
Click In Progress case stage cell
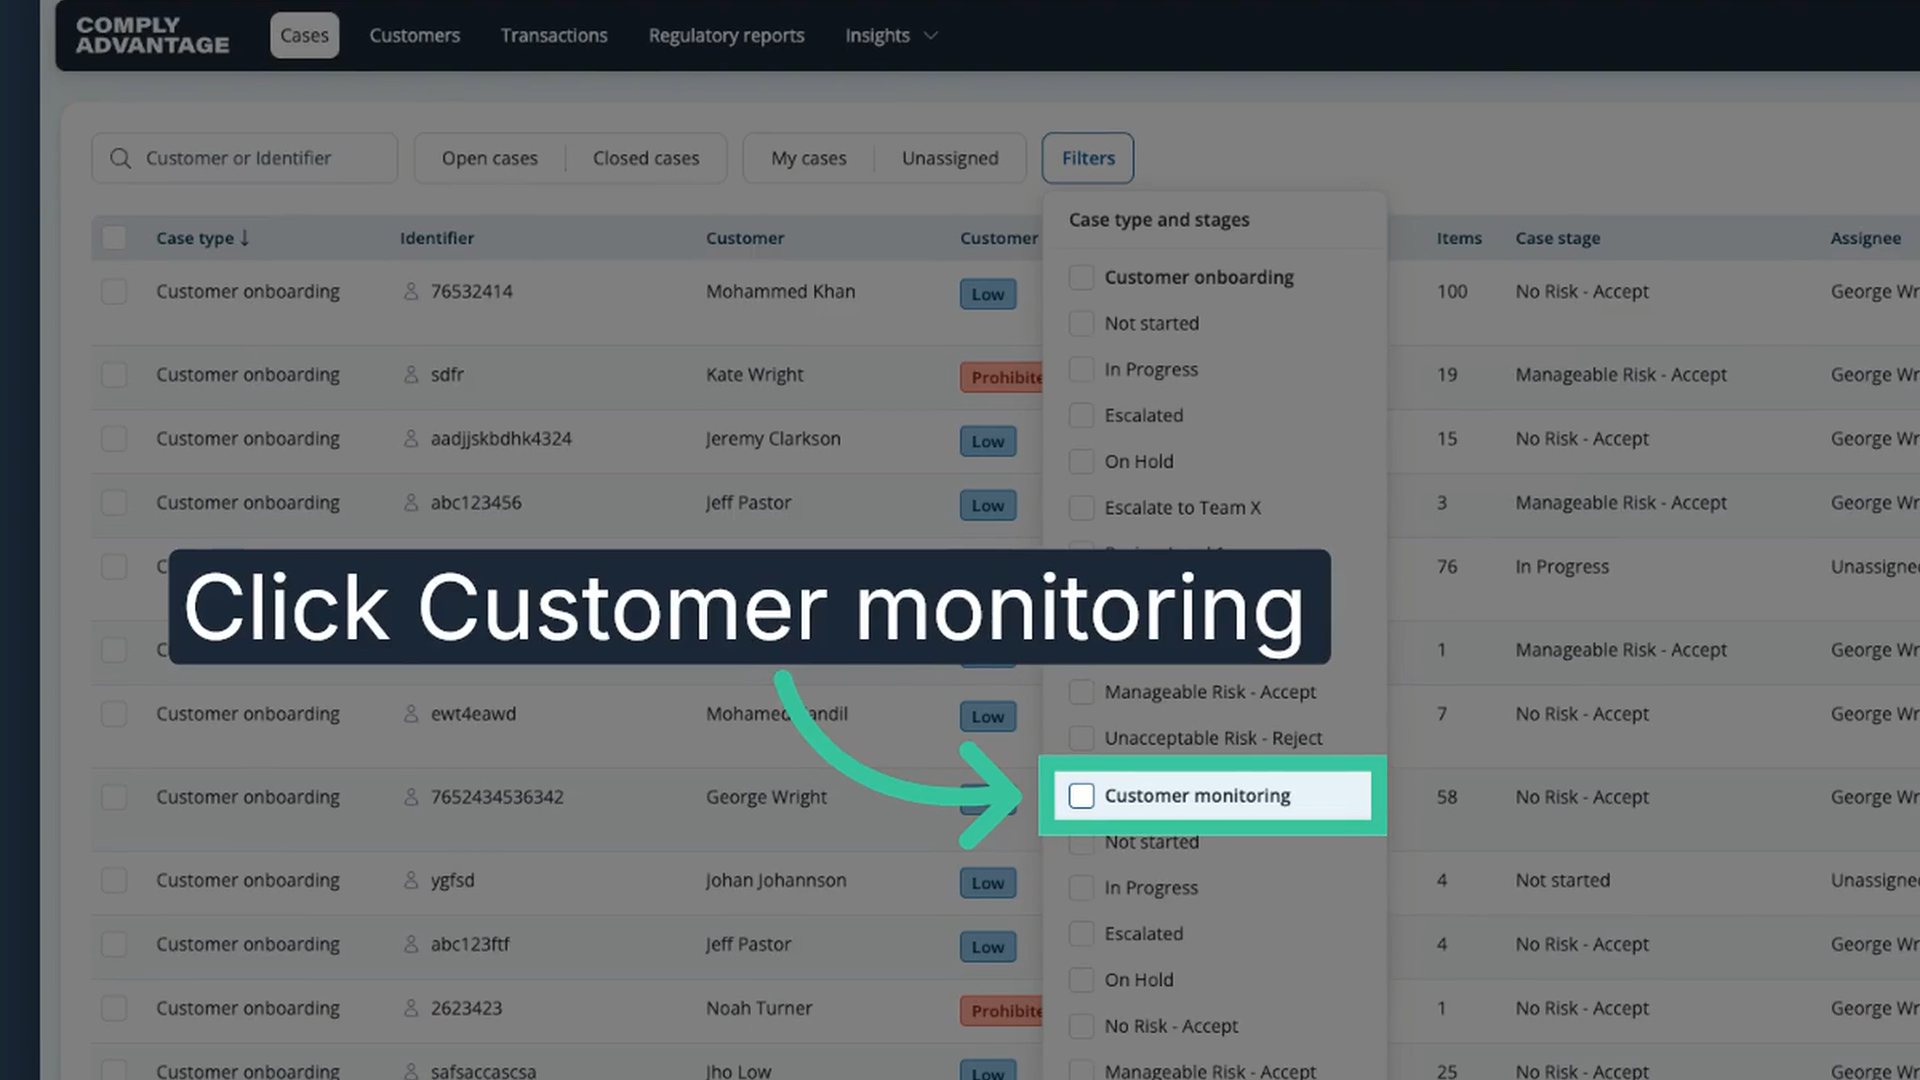tap(1562, 566)
